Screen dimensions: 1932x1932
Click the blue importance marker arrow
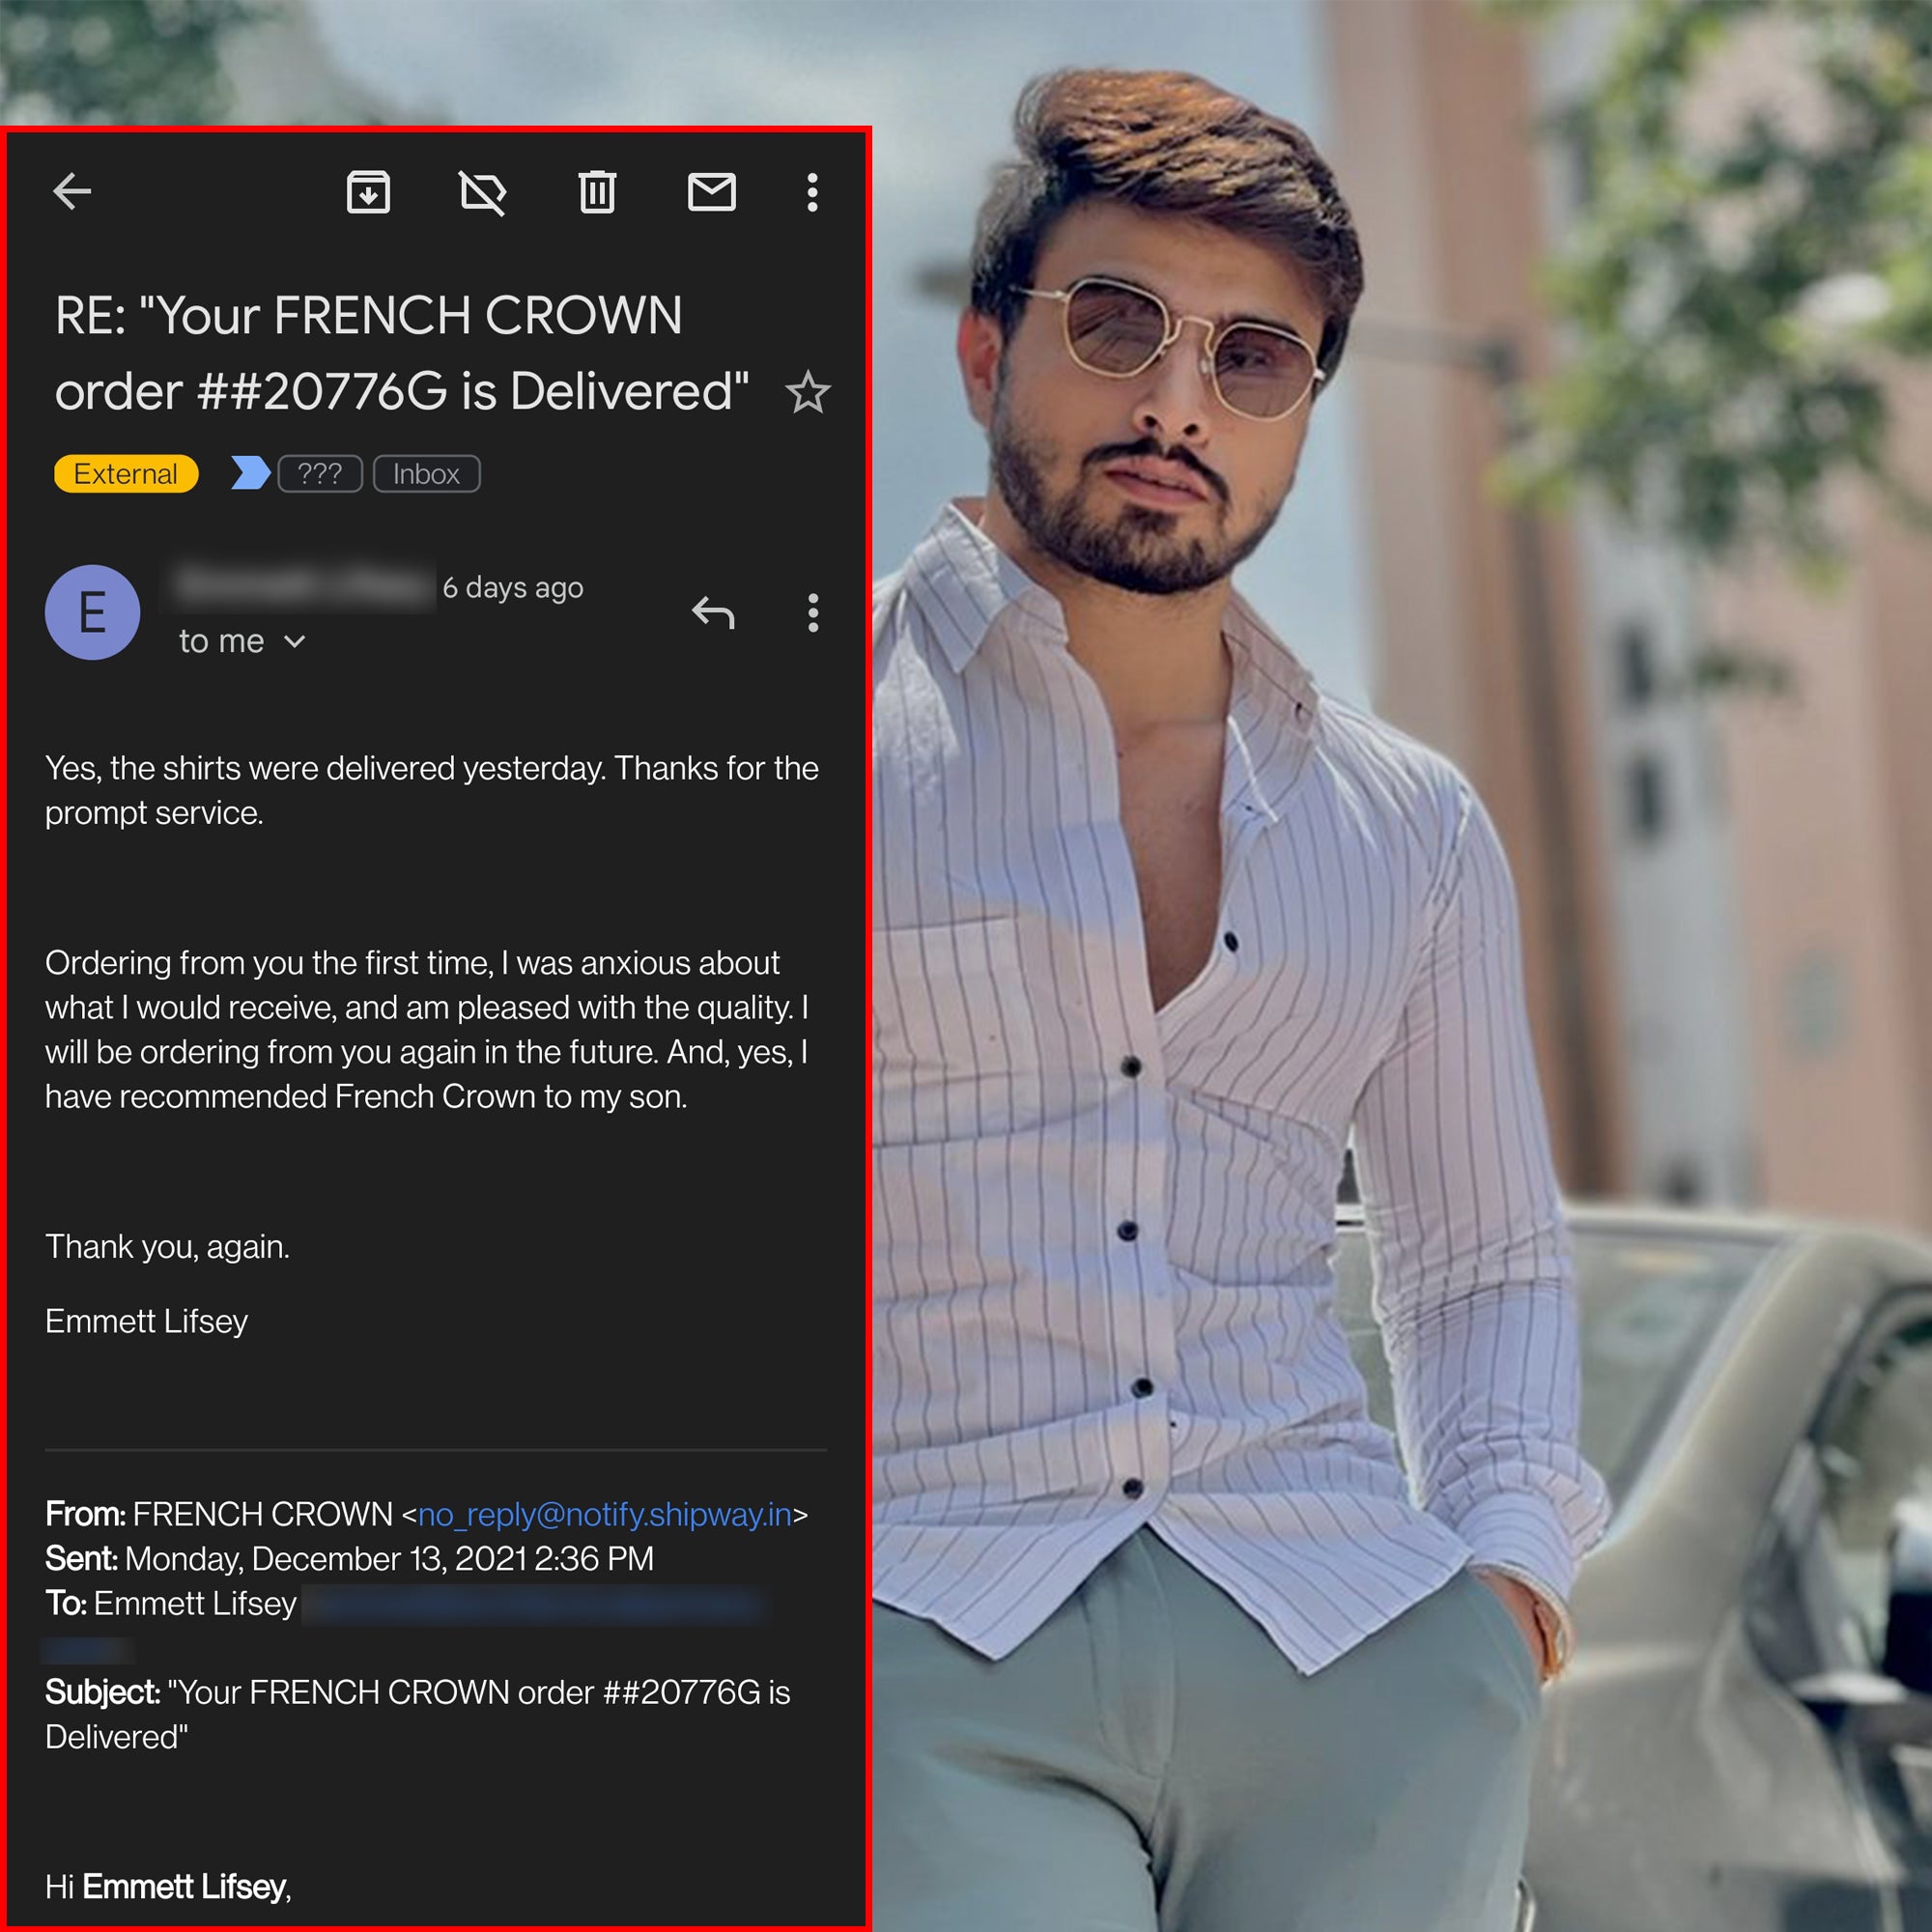[x=250, y=473]
